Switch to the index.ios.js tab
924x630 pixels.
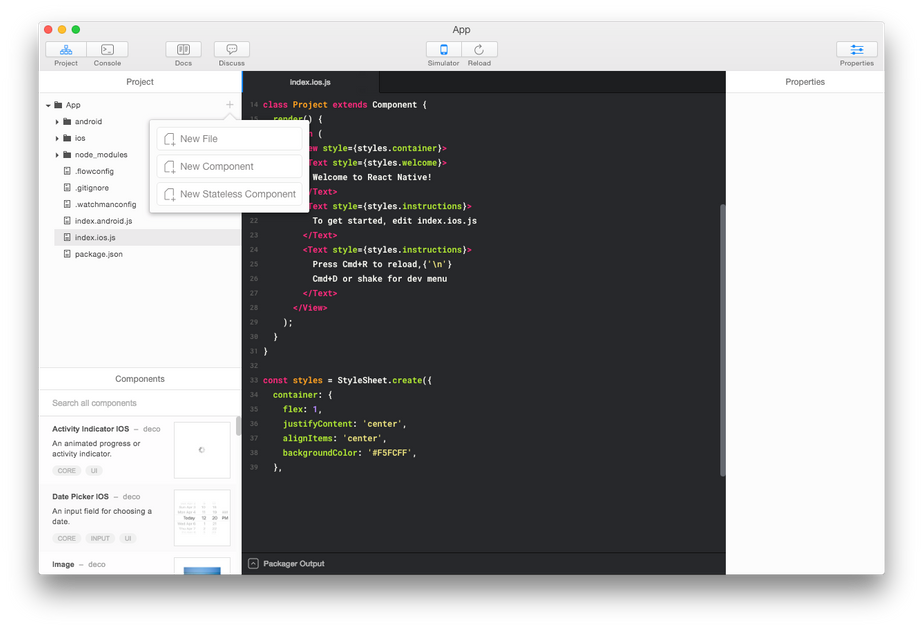[310, 81]
